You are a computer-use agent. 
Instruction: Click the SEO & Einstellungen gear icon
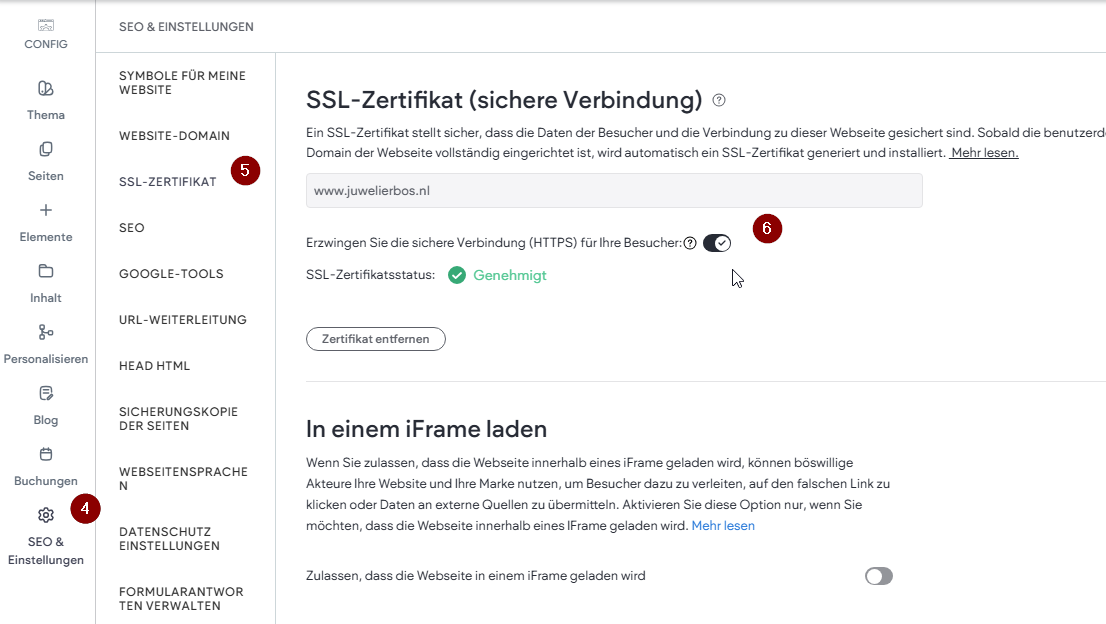[46, 515]
